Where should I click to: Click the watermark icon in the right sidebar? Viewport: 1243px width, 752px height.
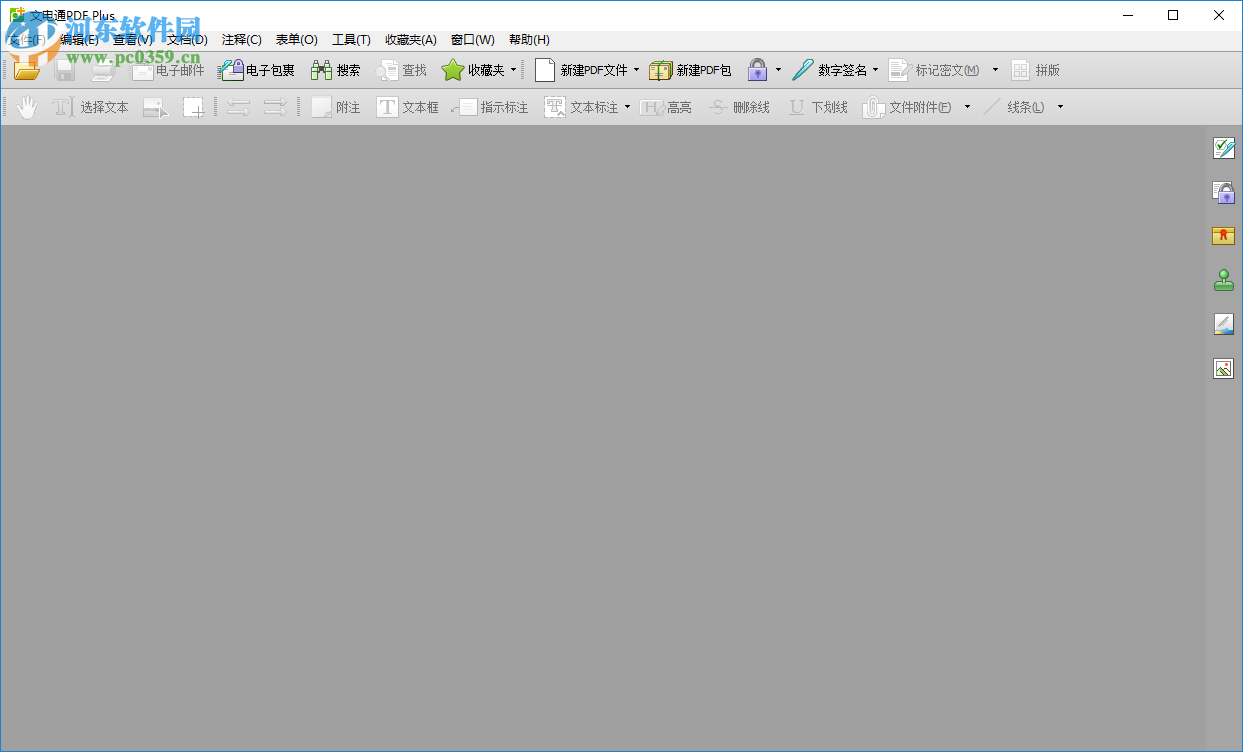[1223, 324]
